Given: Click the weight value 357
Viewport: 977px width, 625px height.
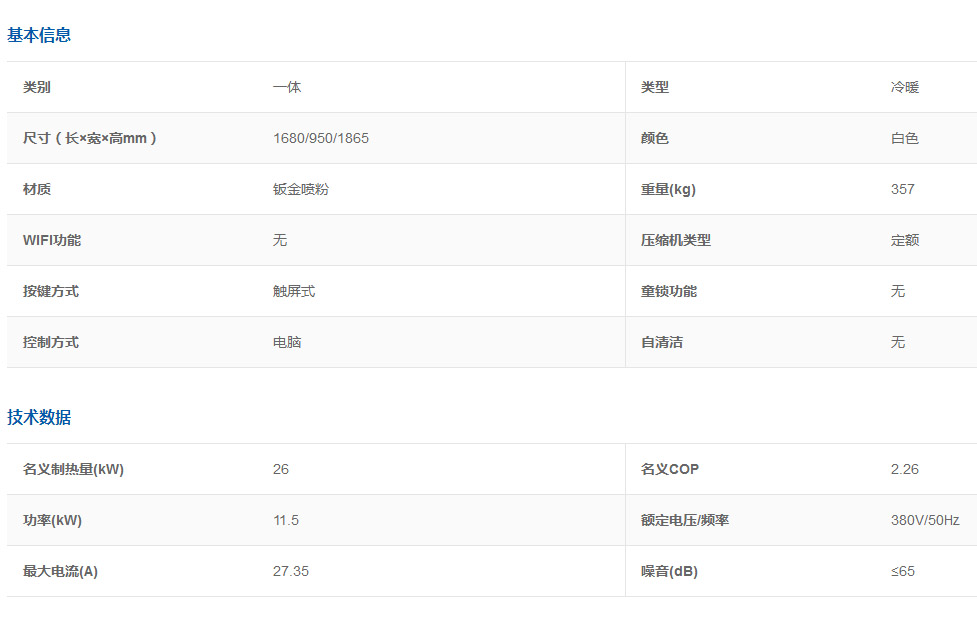Looking at the screenshot, I should pyautogui.click(x=902, y=189).
